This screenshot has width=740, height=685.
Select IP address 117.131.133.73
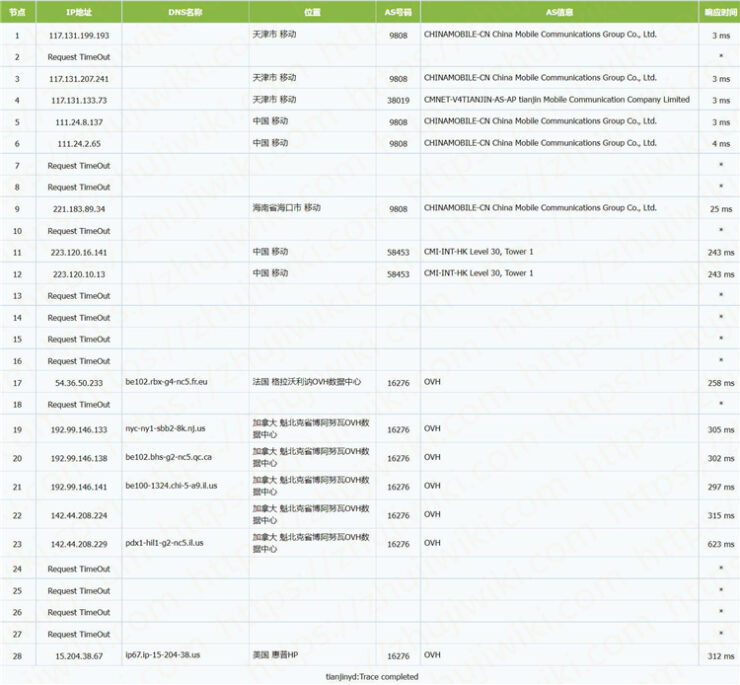pos(79,101)
